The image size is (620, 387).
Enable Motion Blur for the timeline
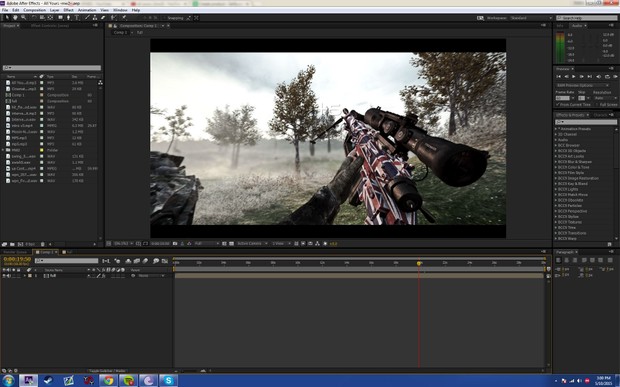(145, 261)
